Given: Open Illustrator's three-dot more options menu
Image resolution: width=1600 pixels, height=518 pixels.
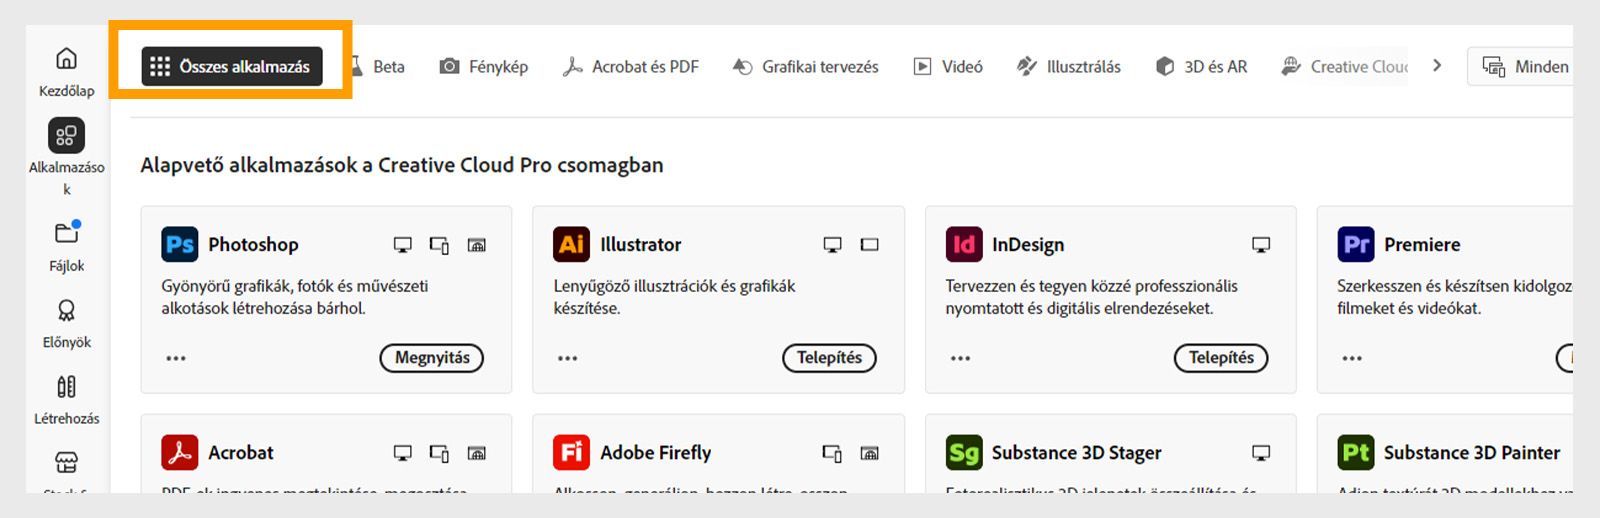Looking at the screenshot, I should (x=568, y=358).
